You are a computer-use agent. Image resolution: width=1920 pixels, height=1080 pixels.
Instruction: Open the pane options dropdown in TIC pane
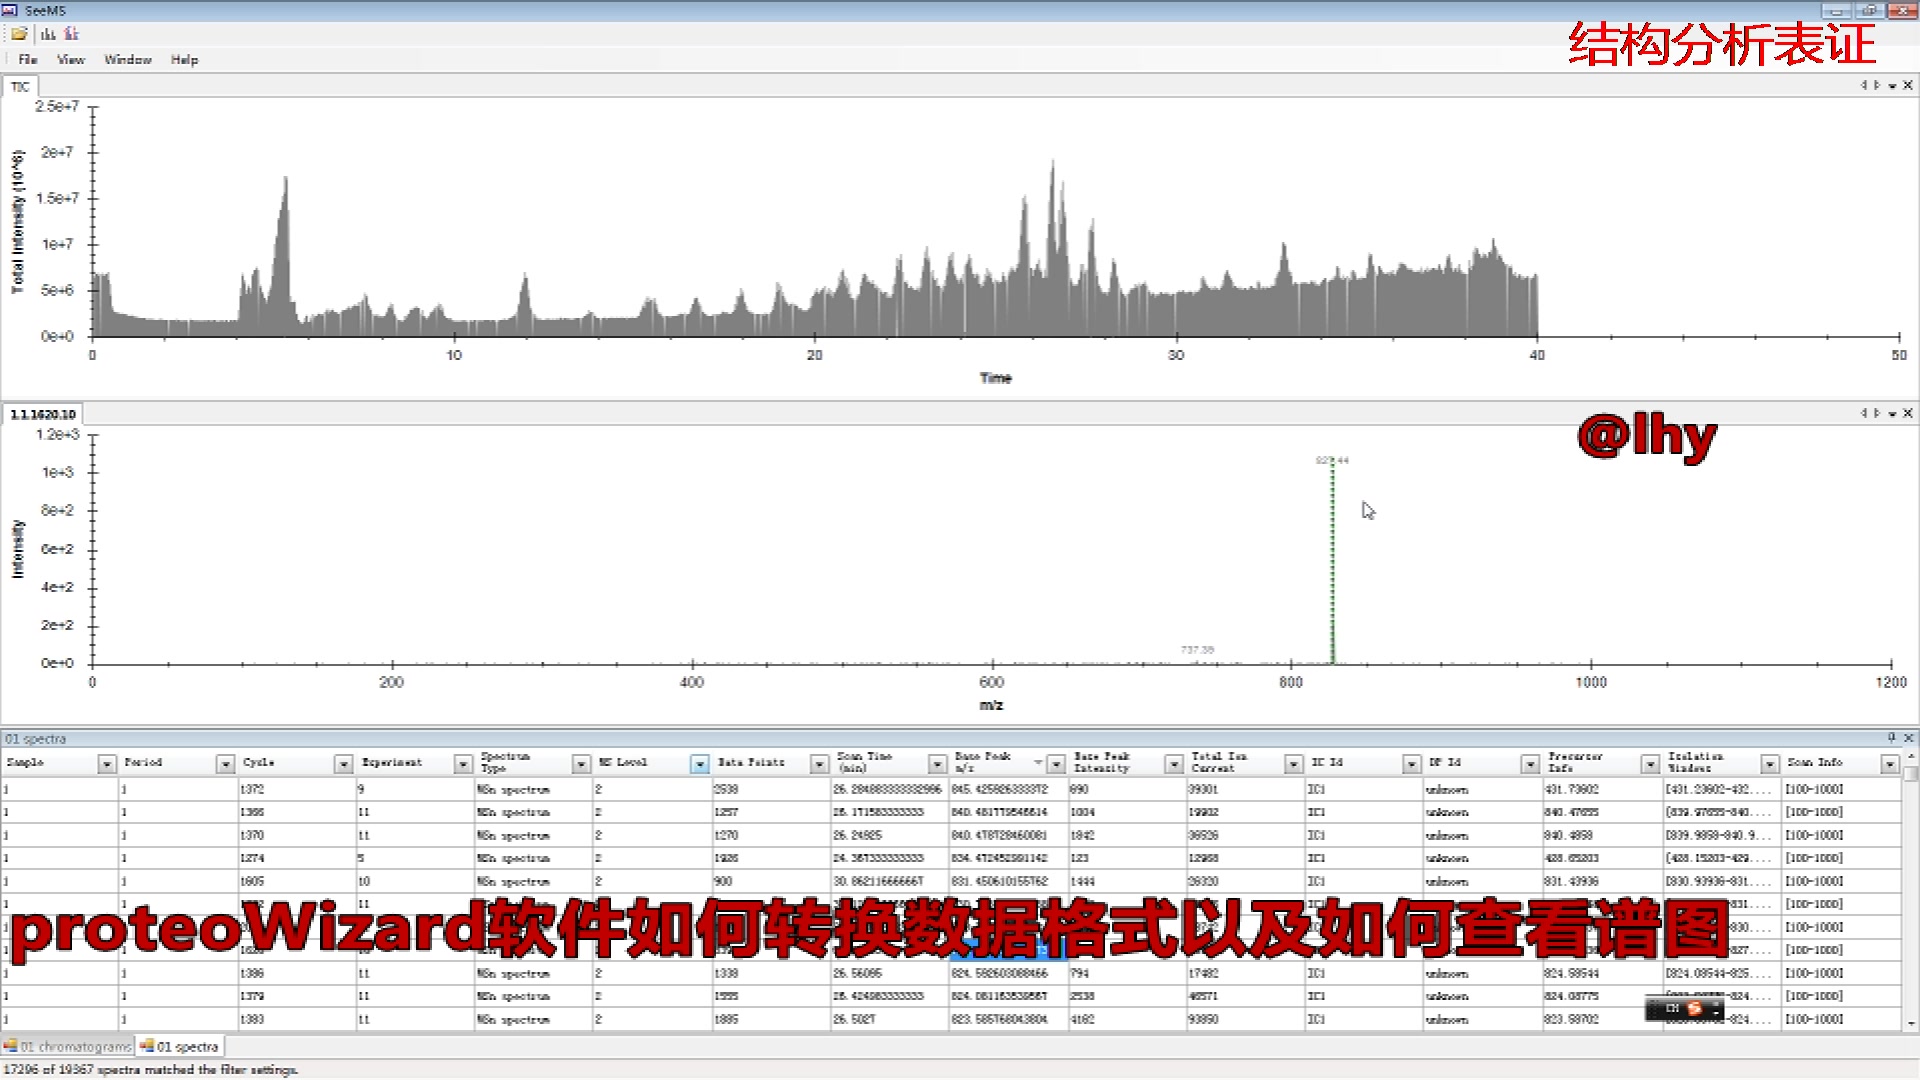point(1893,86)
